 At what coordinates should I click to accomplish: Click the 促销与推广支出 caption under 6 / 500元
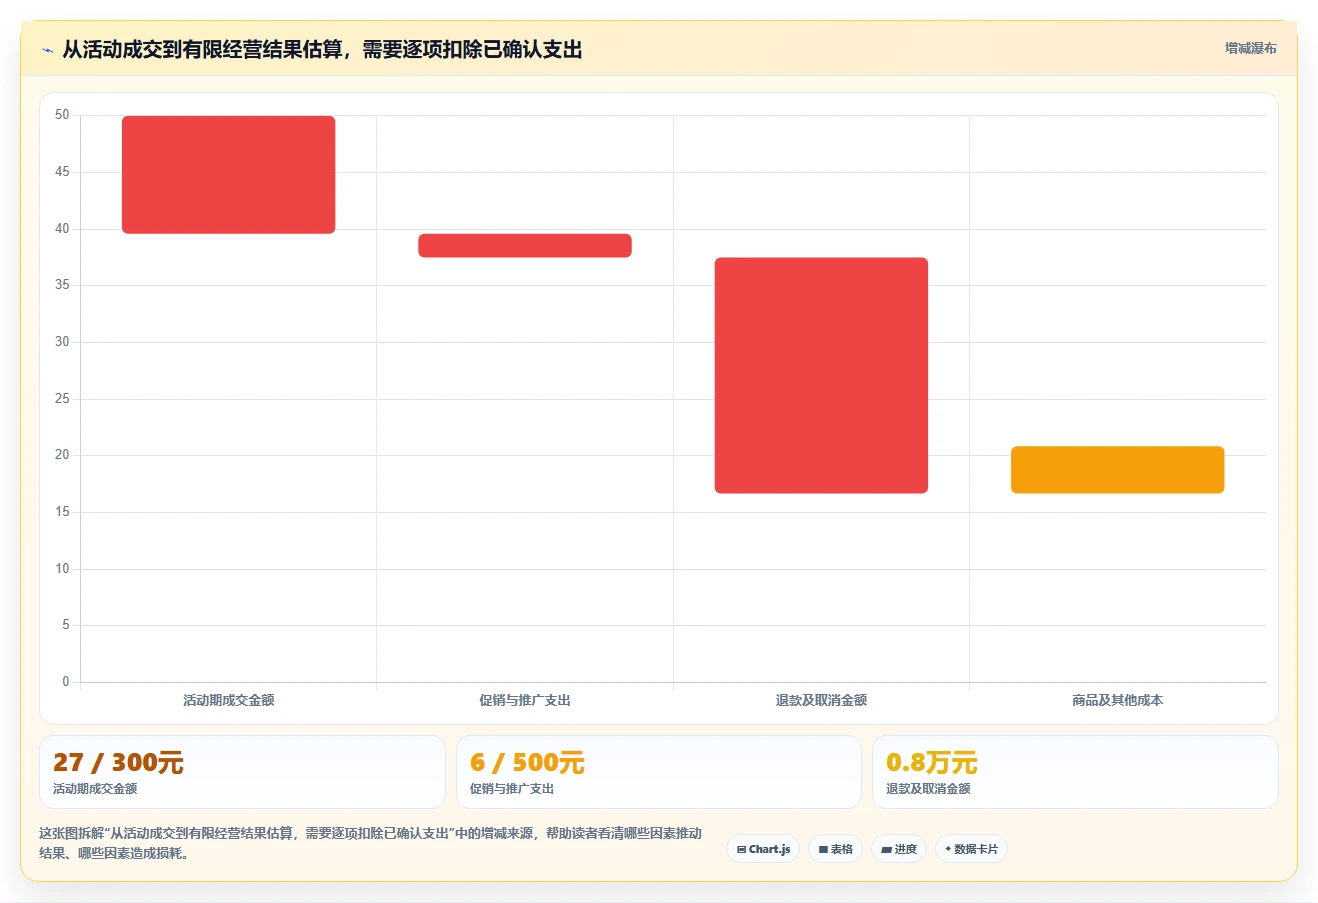(512, 789)
